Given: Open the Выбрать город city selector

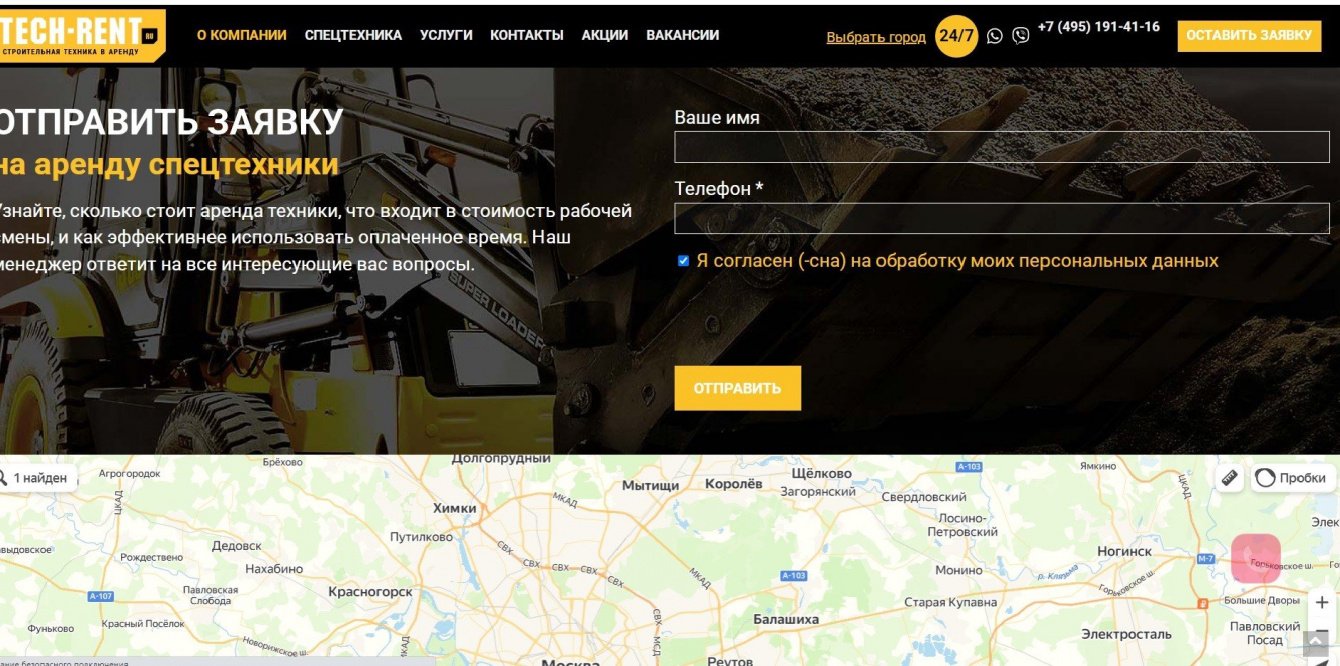Looking at the screenshot, I should pos(876,37).
